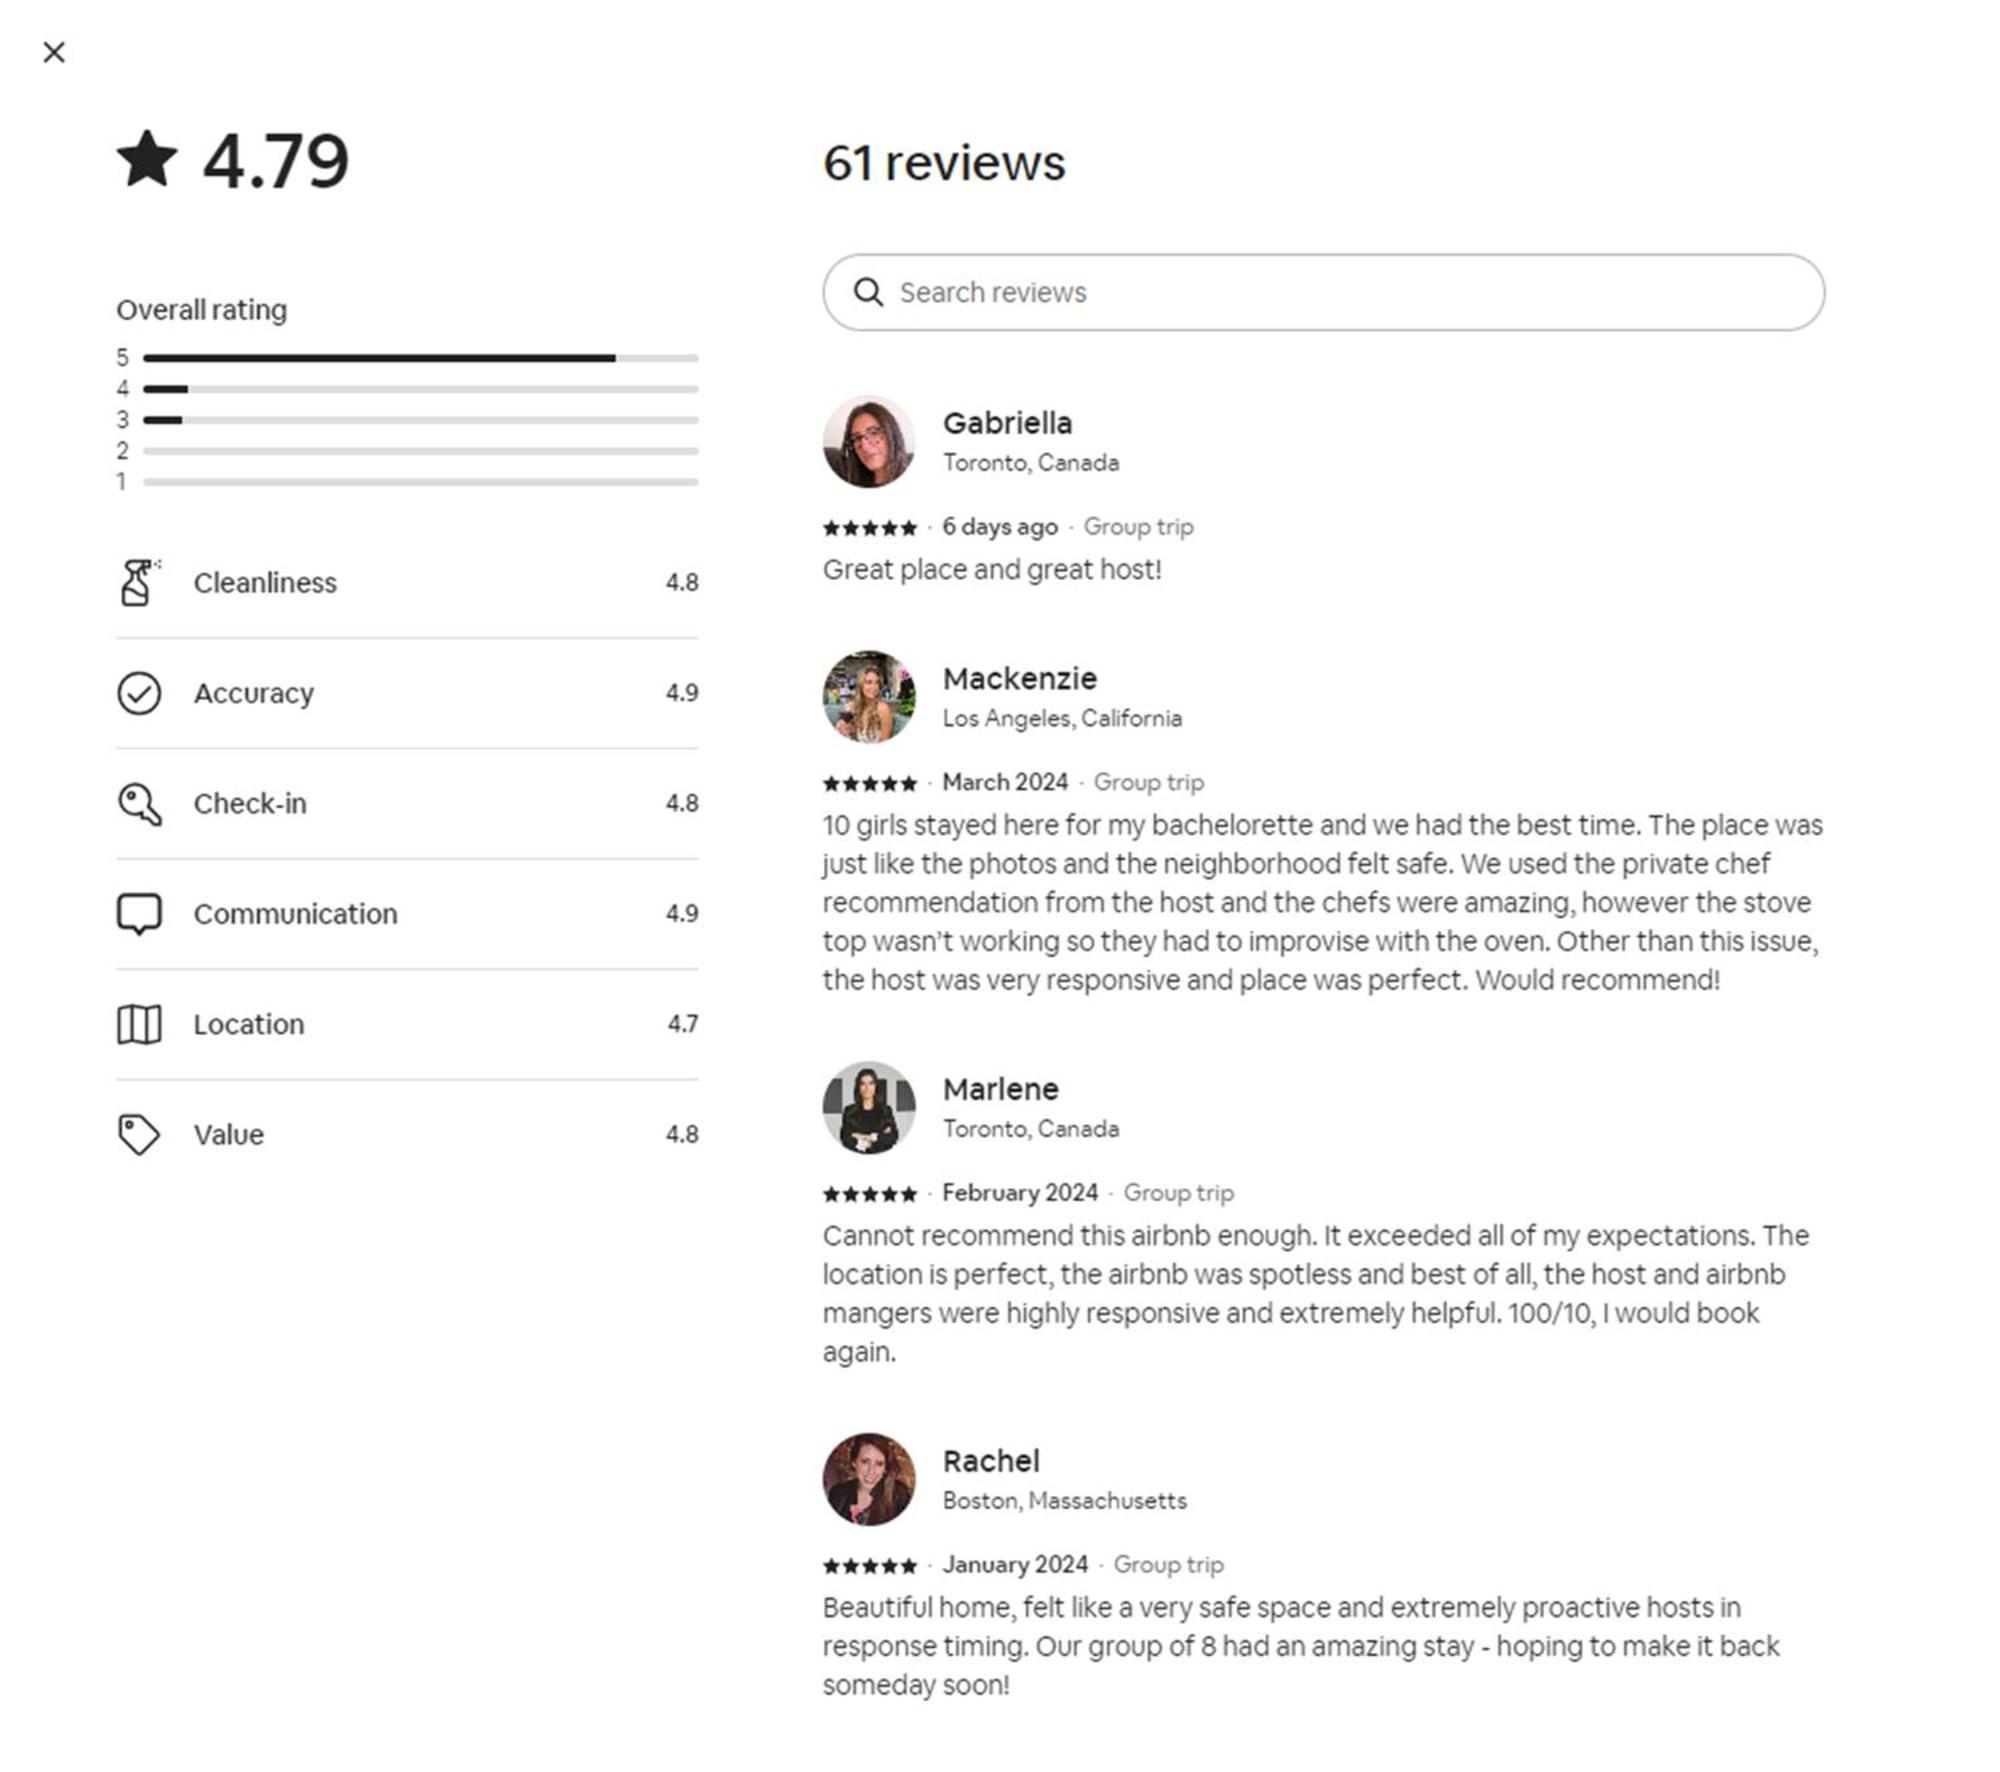
Task: Click the Cleanliness spray bottle icon
Action: [x=138, y=582]
